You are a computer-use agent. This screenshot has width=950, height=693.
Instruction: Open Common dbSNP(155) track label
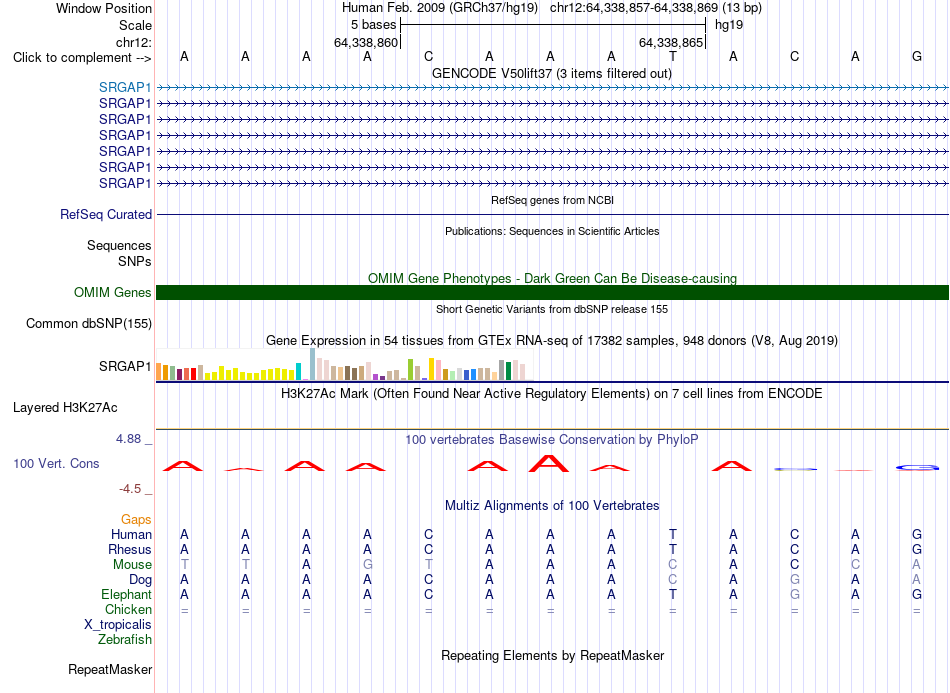(89, 323)
